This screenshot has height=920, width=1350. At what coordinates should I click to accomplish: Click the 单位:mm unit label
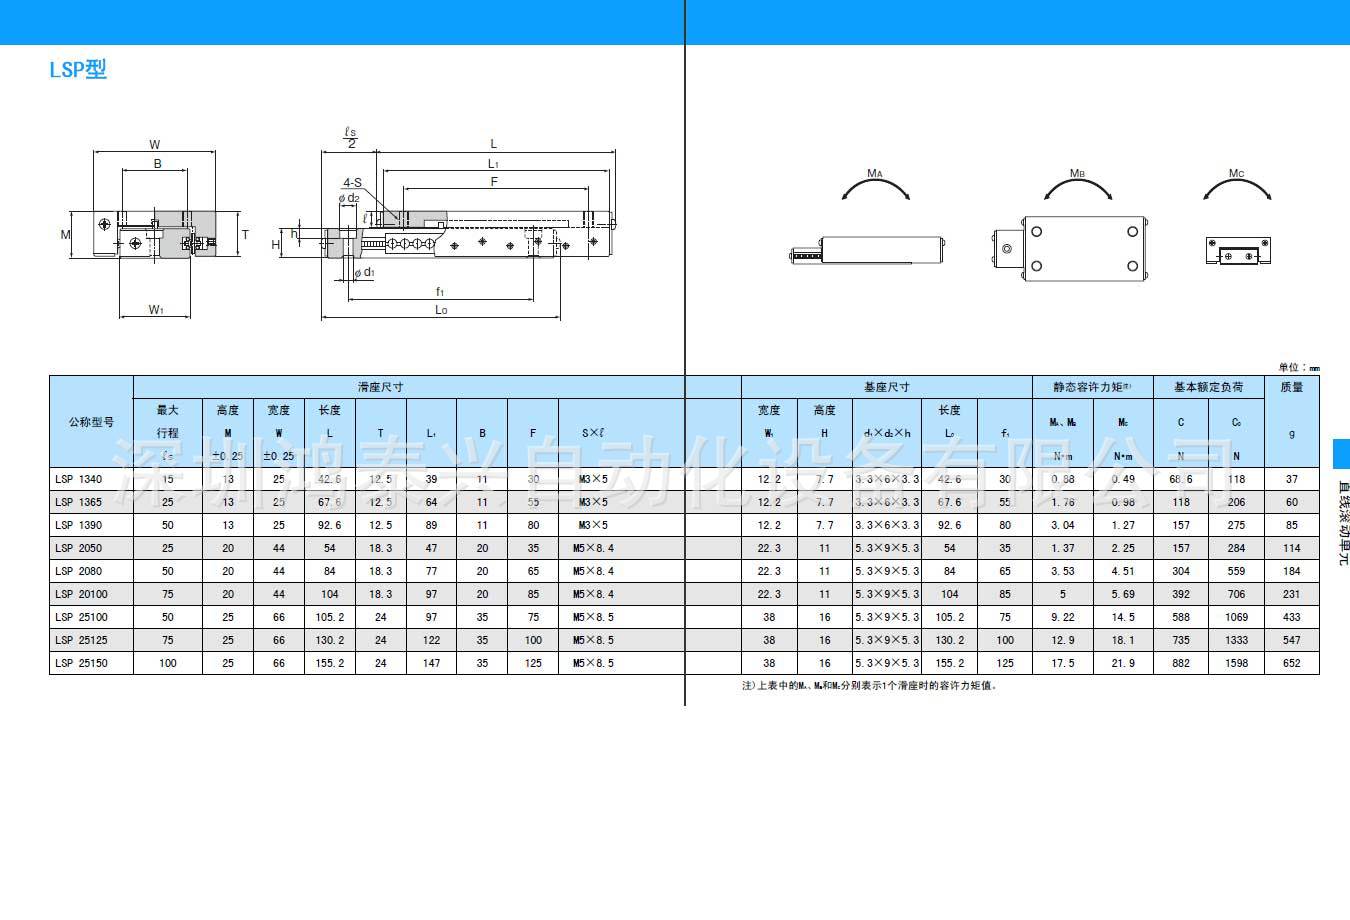[x=1299, y=368]
